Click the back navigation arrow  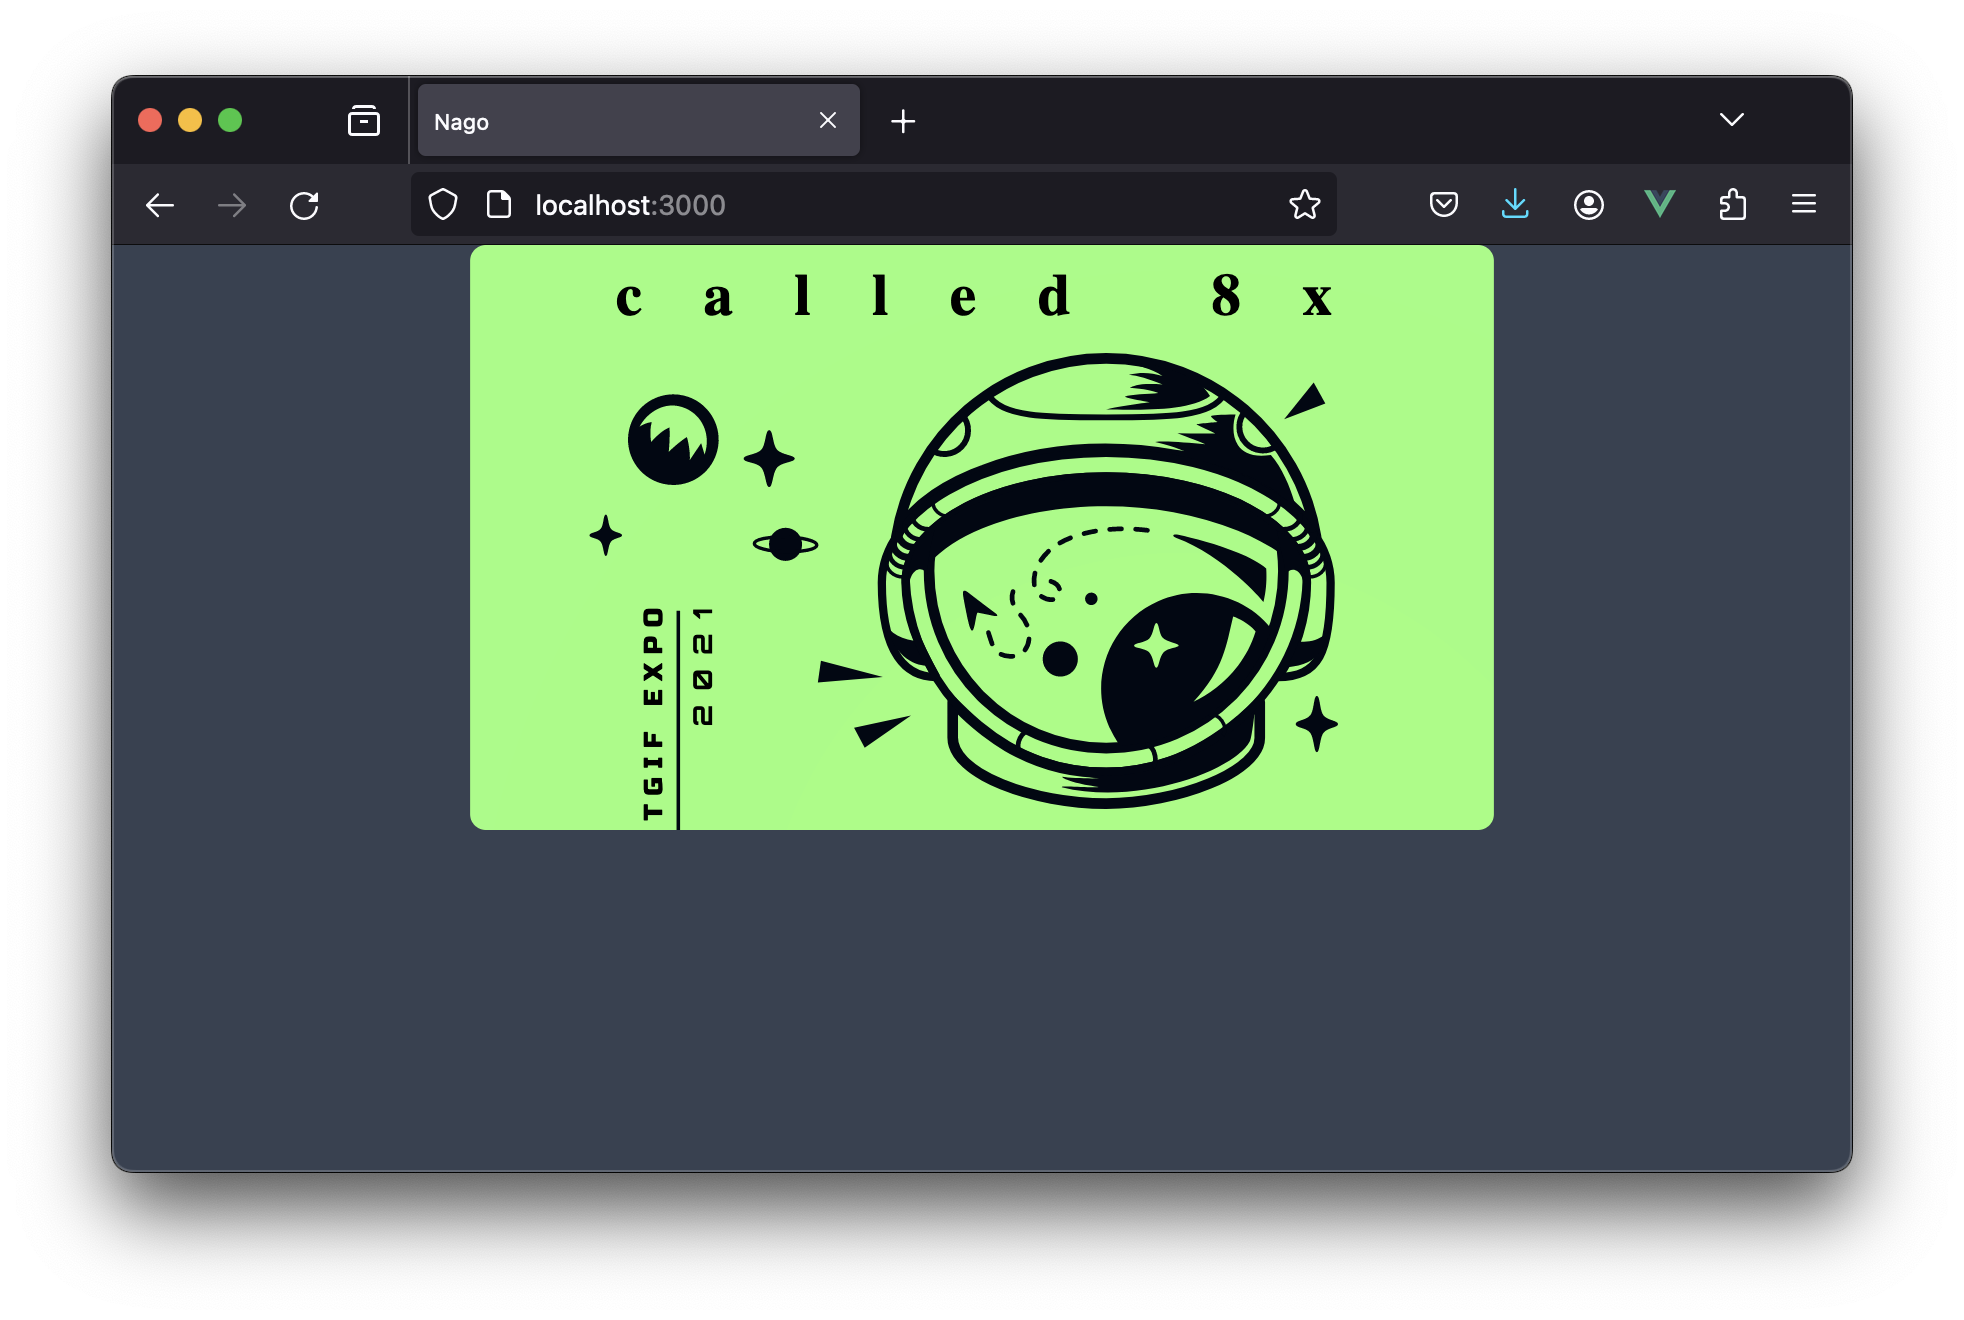[x=160, y=205]
